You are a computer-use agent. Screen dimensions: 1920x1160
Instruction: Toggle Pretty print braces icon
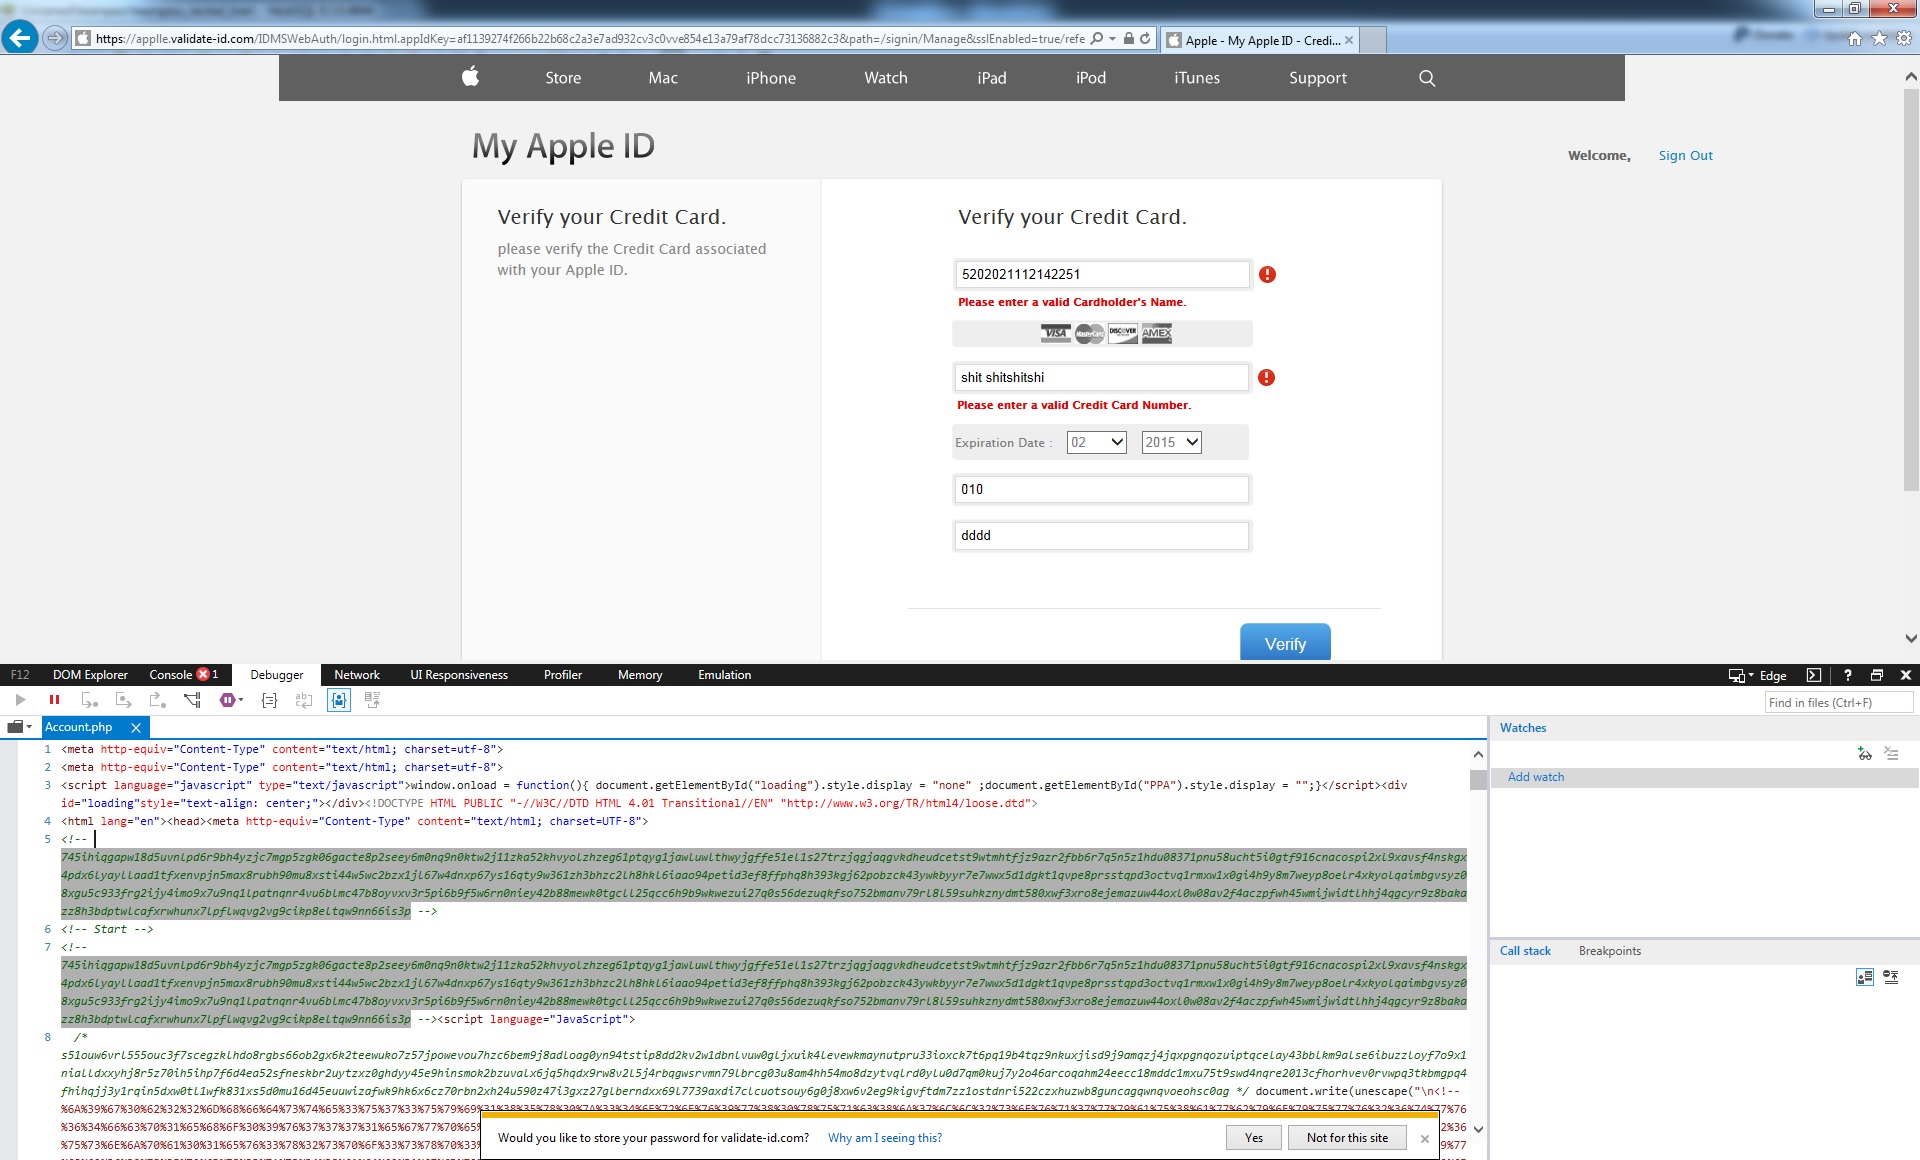pyautogui.click(x=269, y=700)
